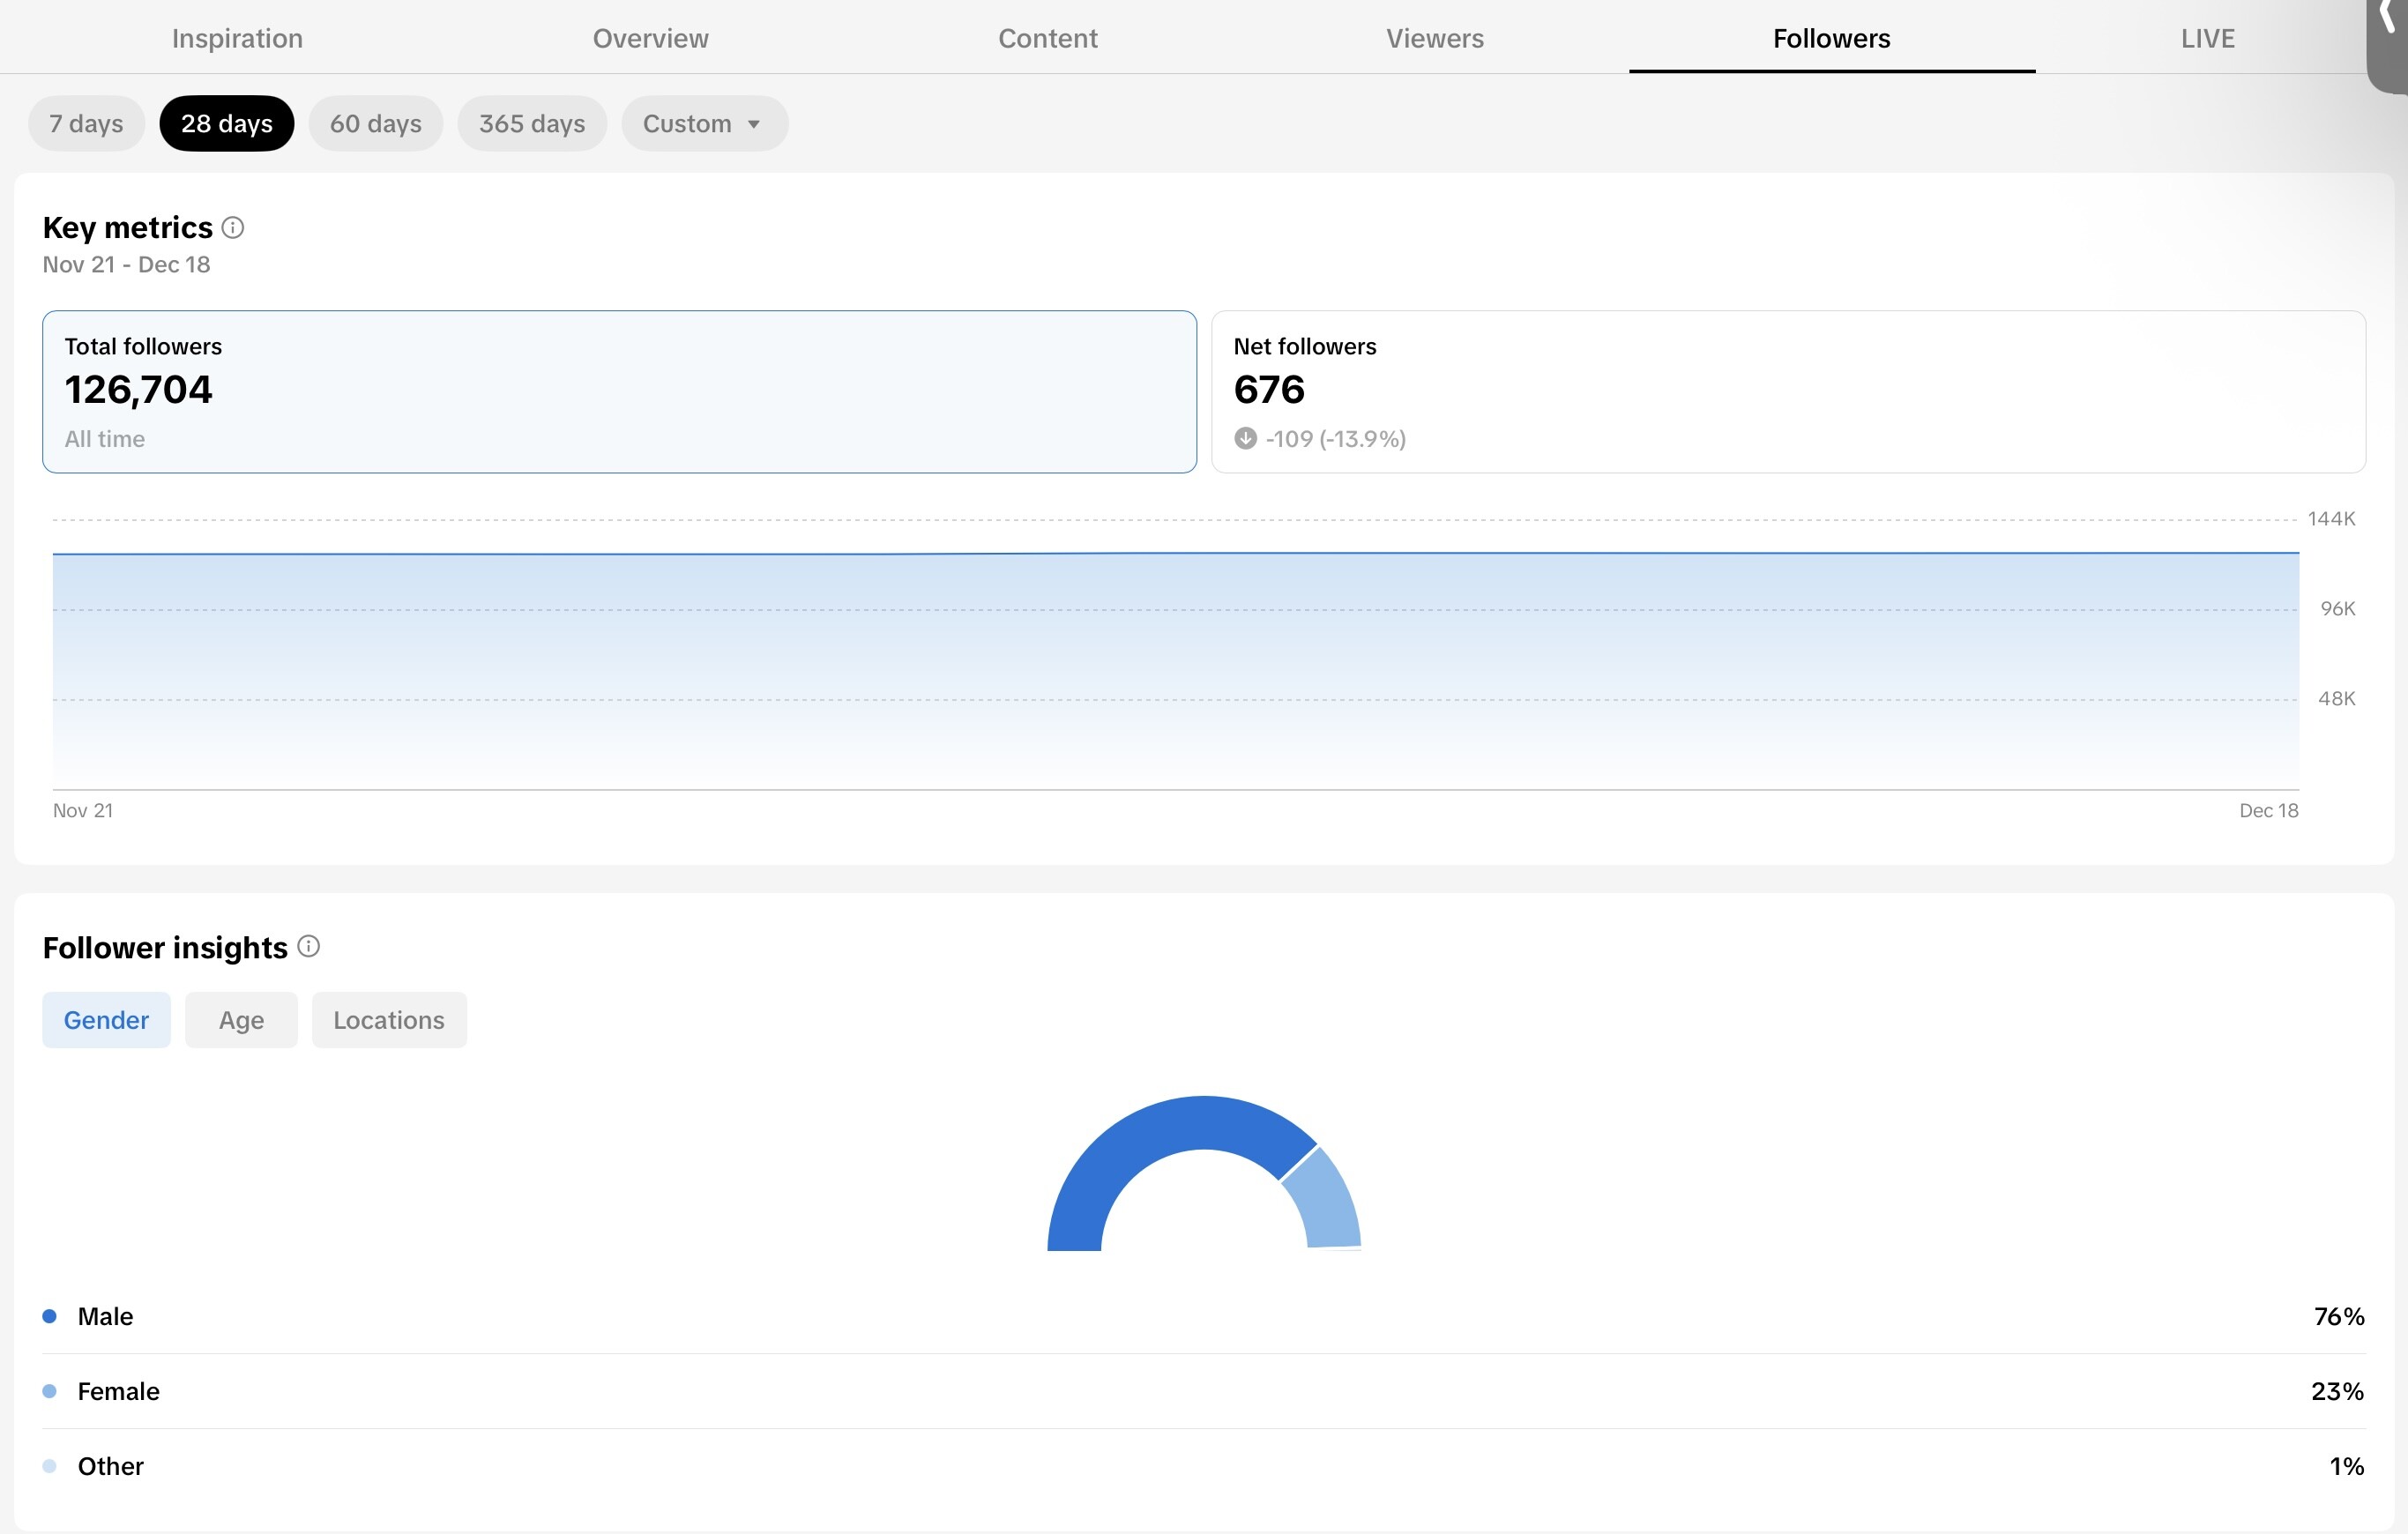
Task: Select the 60 days range
Action: [375, 124]
